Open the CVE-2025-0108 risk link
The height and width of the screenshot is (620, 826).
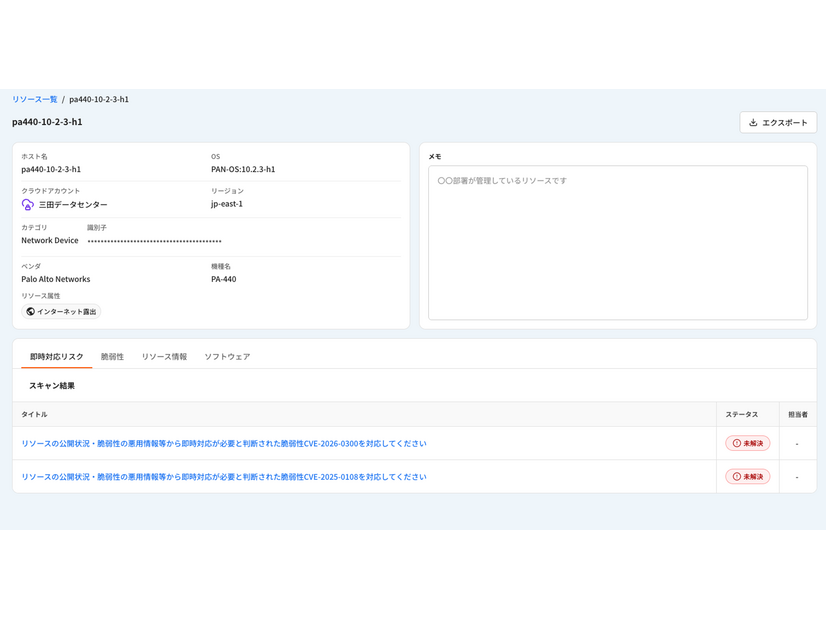224,477
